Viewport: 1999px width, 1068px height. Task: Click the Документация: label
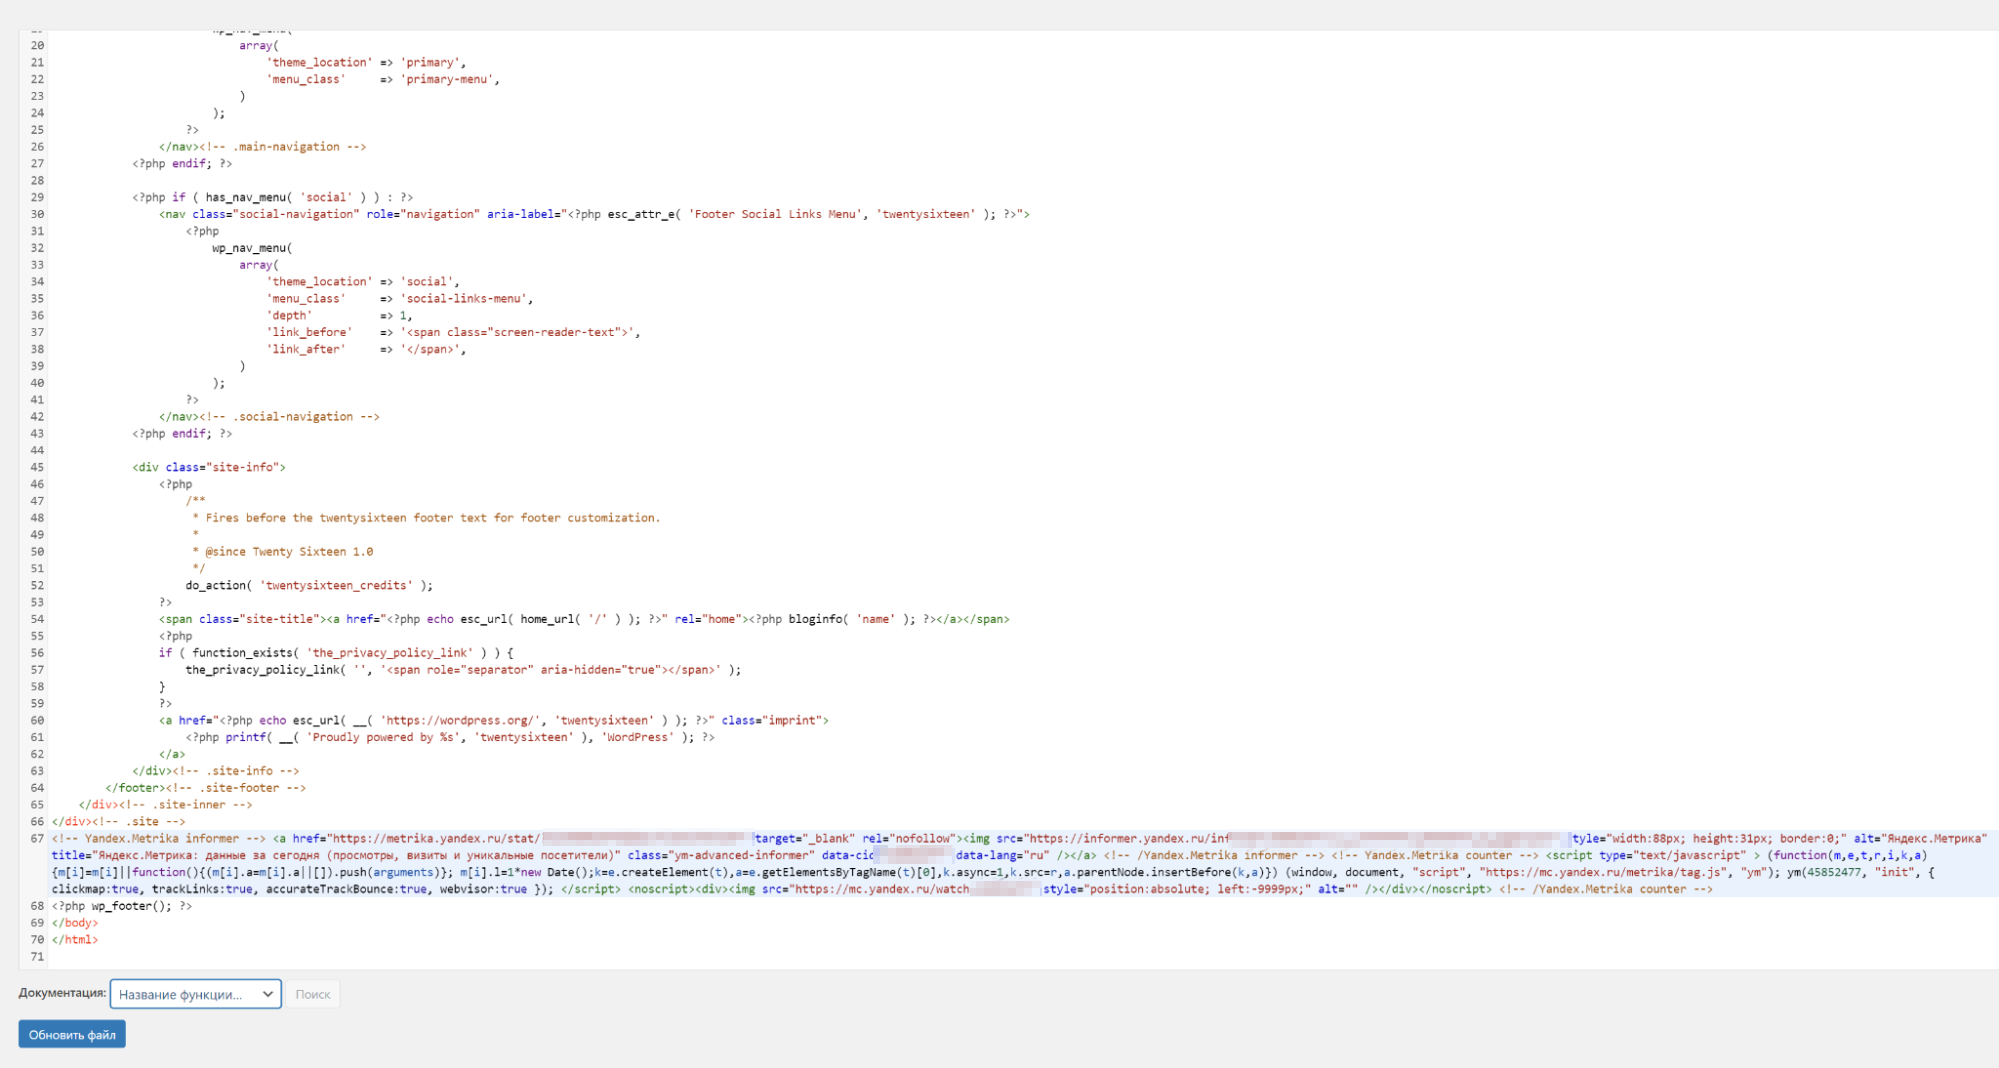coord(62,993)
